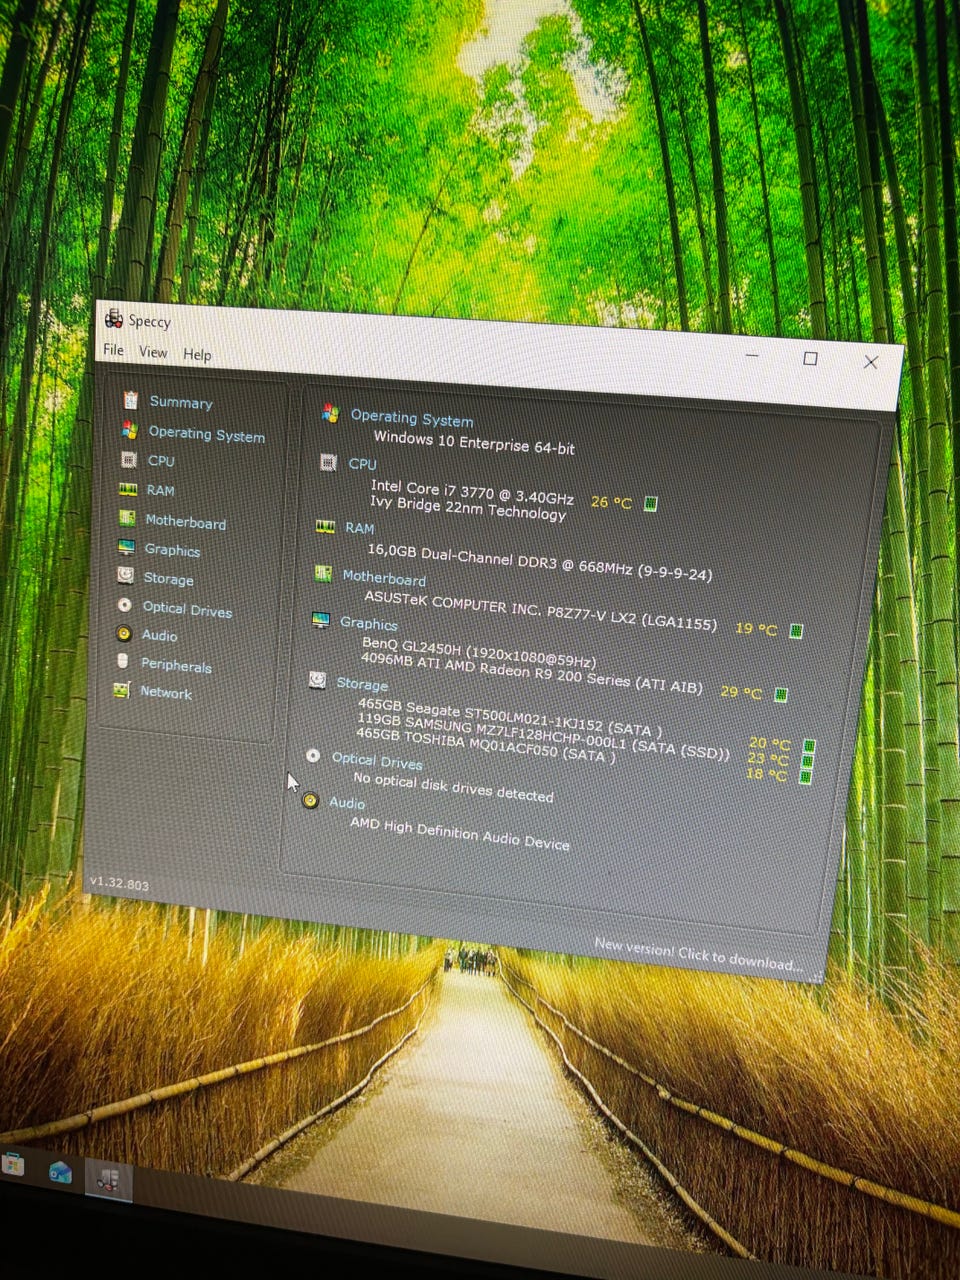The width and height of the screenshot is (960, 1280).
Task: Click the graphics temperature value '29 °C'
Action: (741, 691)
